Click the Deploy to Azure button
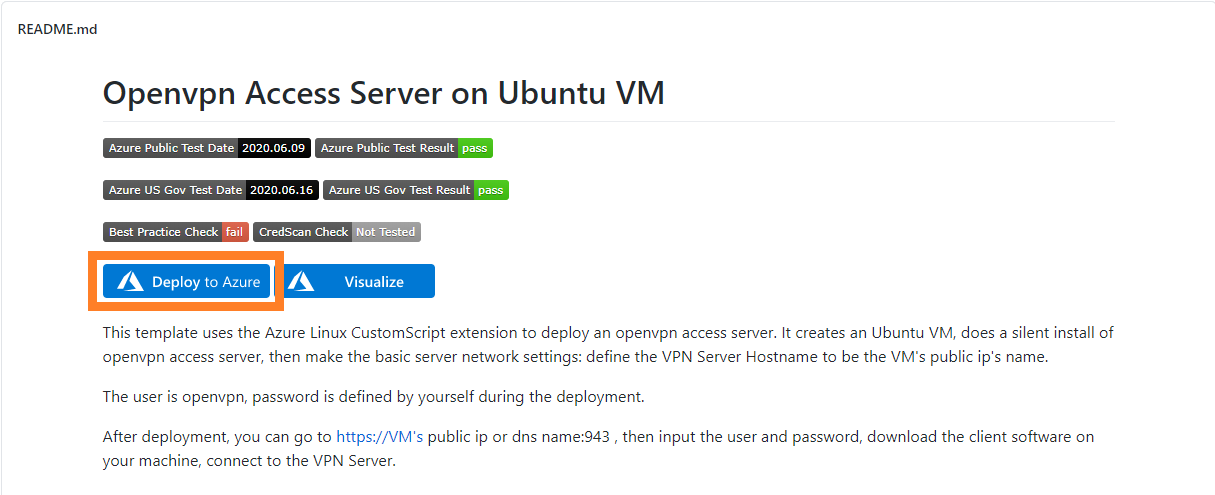Image resolution: width=1215 pixels, height=495 pixels. 186,282
